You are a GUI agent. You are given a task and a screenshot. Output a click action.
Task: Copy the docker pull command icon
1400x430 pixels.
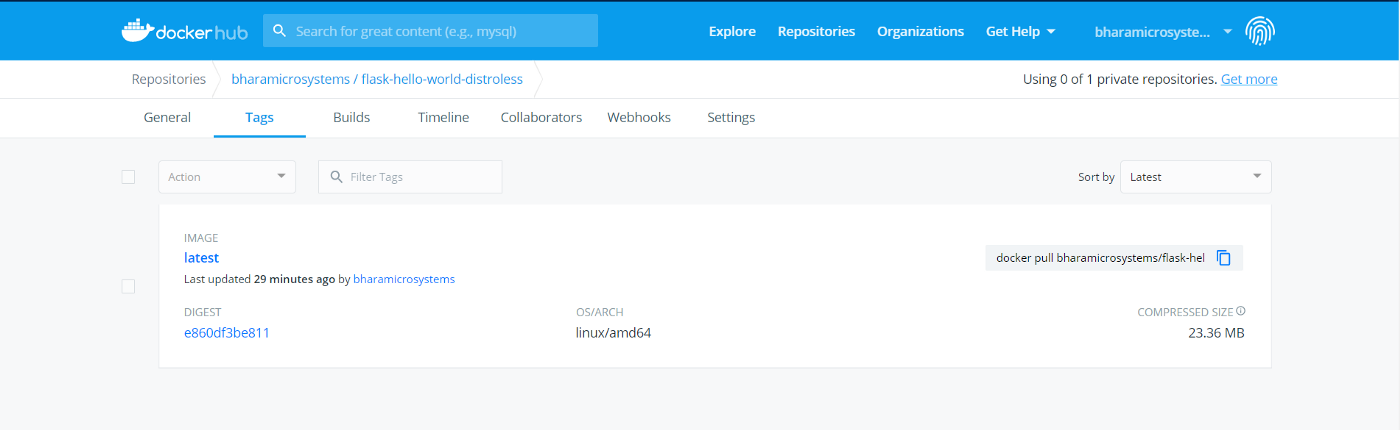point(1223,258)
